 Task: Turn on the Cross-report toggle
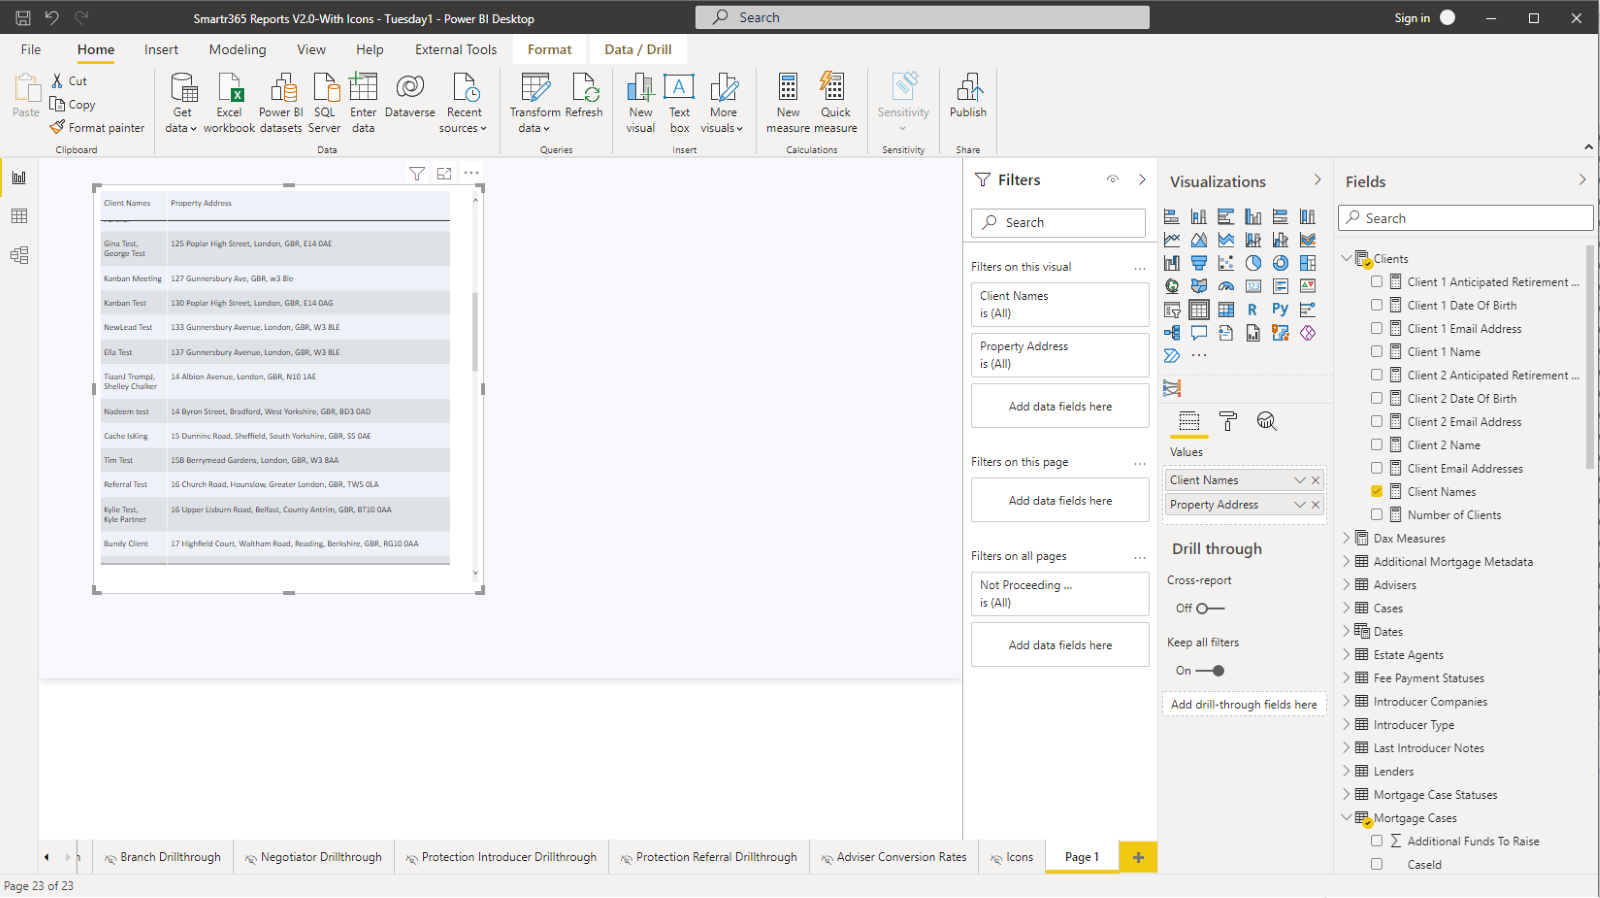pyautogui.click(x=1210, y=608)
